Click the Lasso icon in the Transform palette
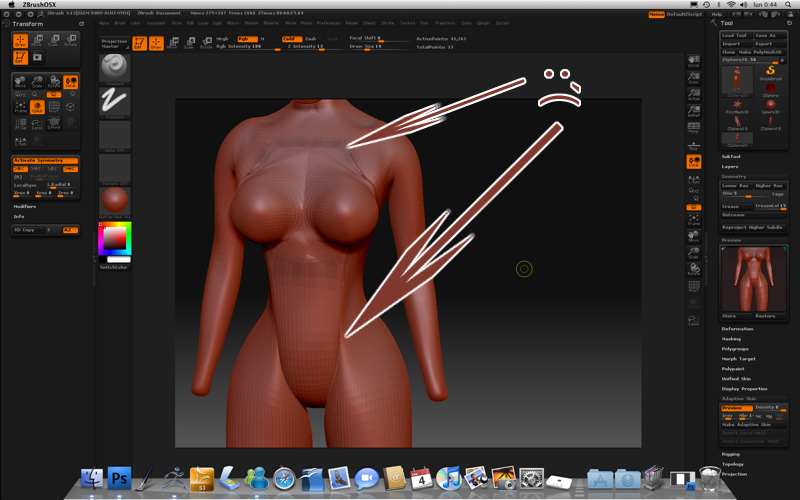 37,123
